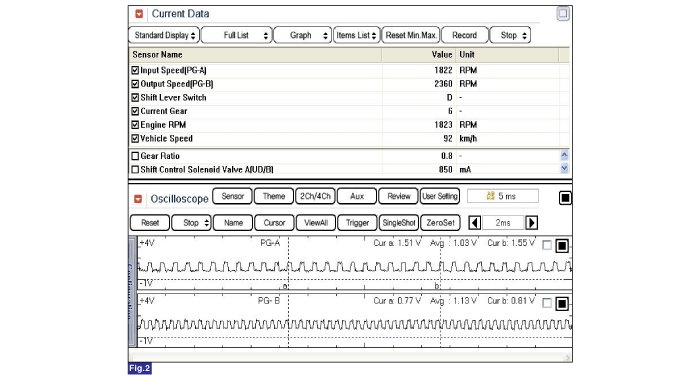The width and height of the screenshot is (700, 376).
Task: Collapse the Current Data panel red arrow icon
Action: click(x=139, y=14)
